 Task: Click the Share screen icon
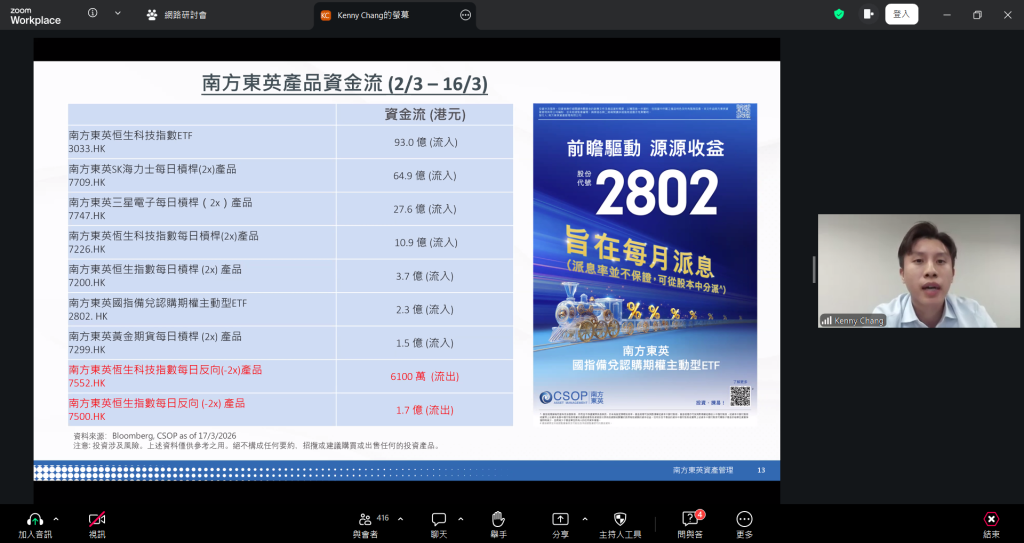coord(560,519)
